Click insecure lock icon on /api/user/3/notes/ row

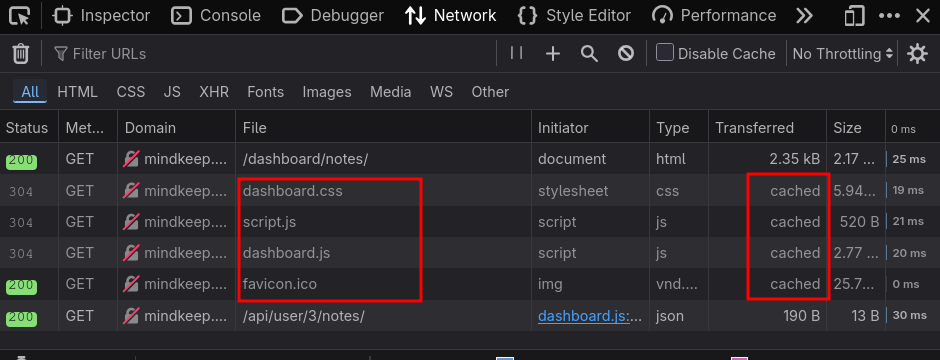point(131,315)
